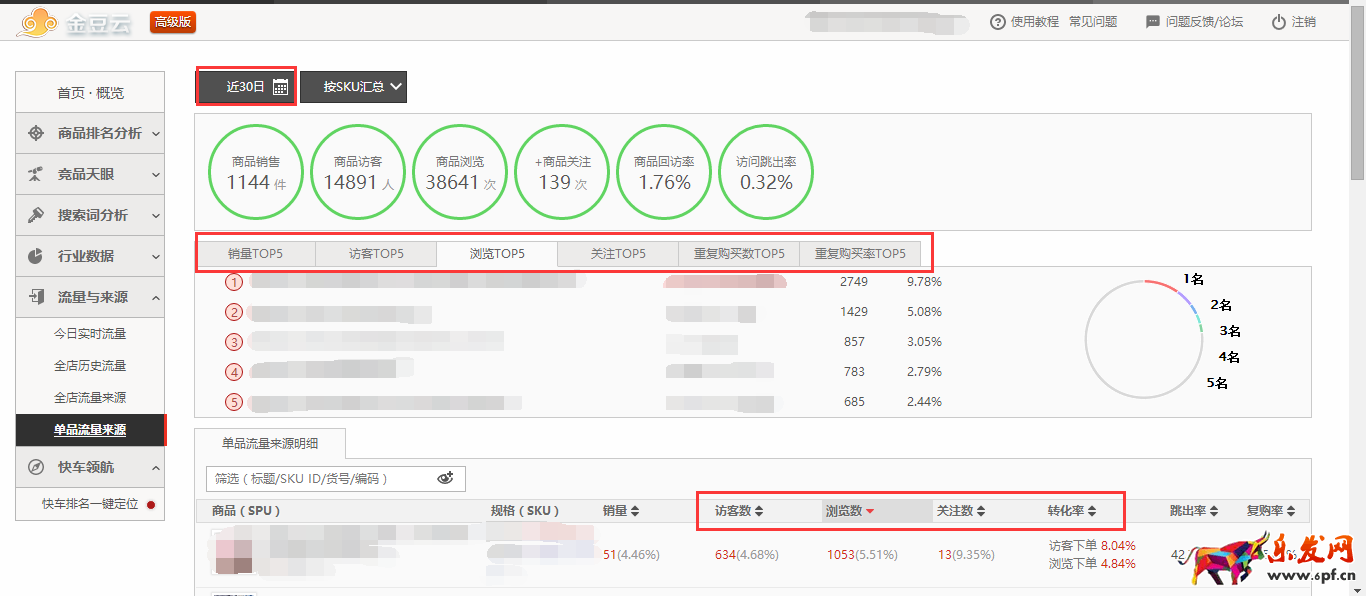1366x596 pixels.
Task: Click the question mark icon for 使用教程
Action: point(997,22)
